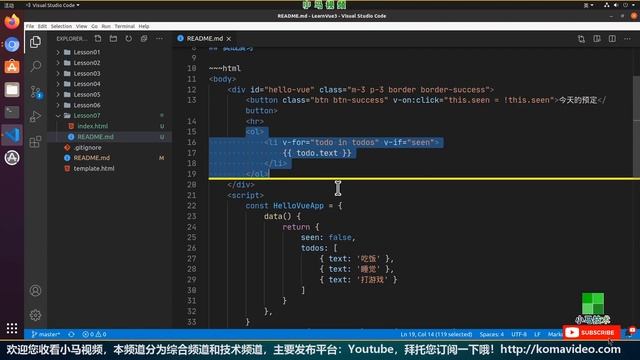Show Applications grid in the dock
Image resolution: width=640 pixels, height=360 pixels.
(12, 328)
